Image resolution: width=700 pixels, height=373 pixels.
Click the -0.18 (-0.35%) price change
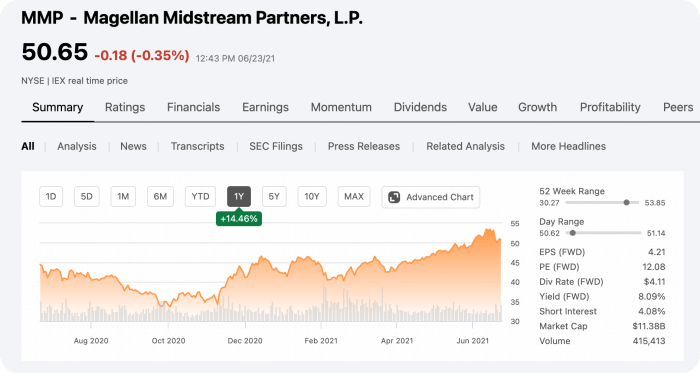(x=142, y=56)
